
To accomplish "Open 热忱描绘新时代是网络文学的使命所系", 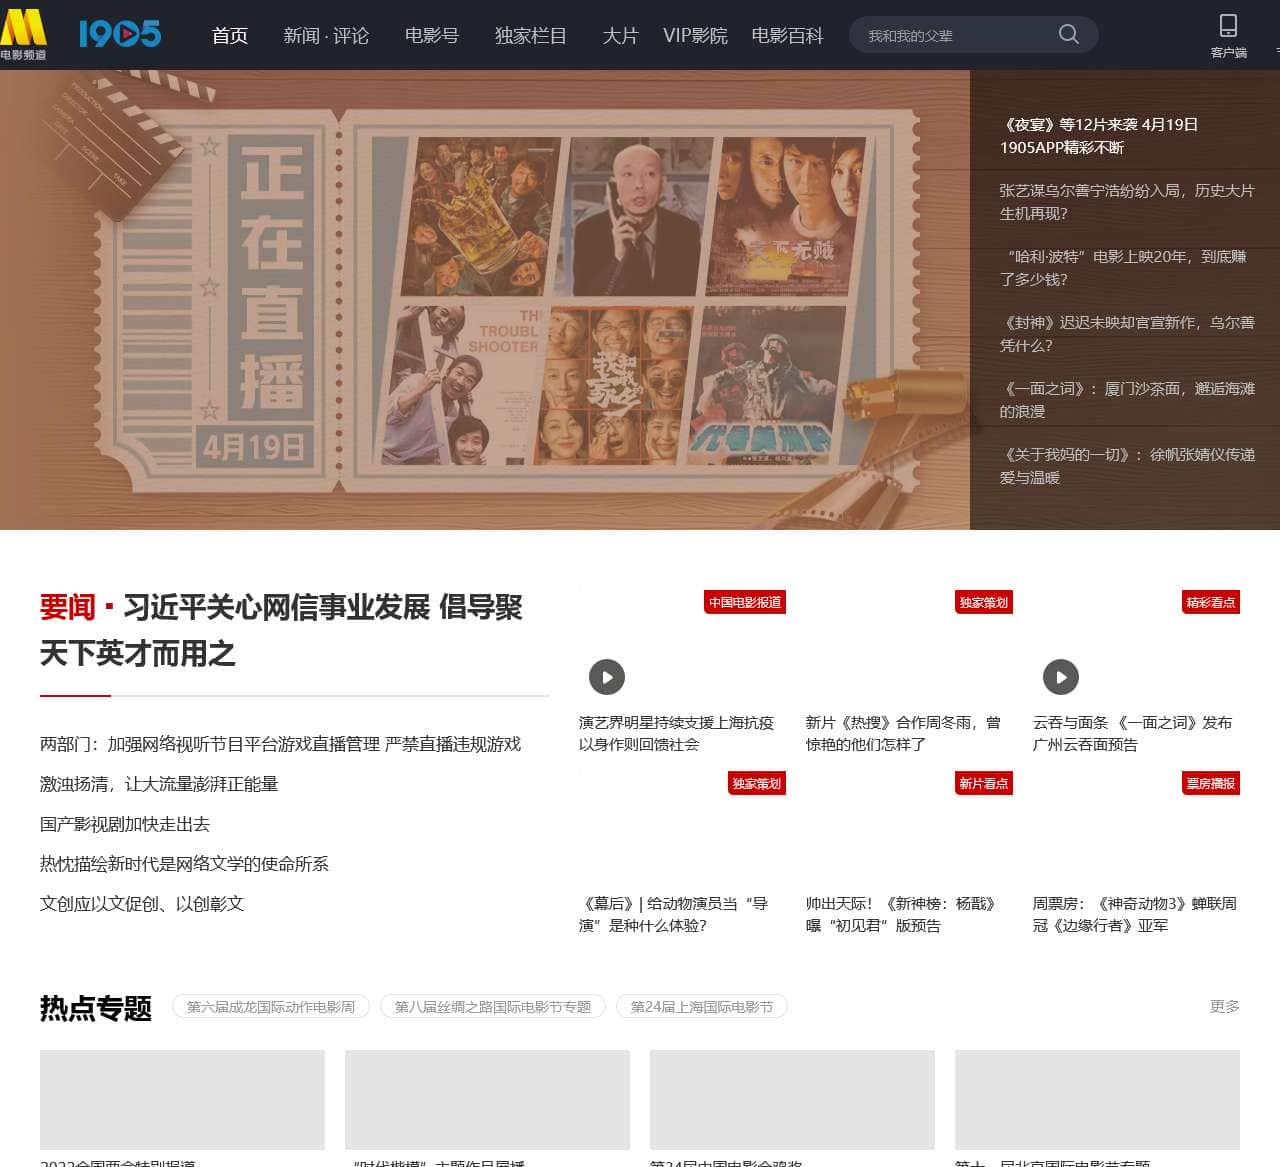I will 185,864.
